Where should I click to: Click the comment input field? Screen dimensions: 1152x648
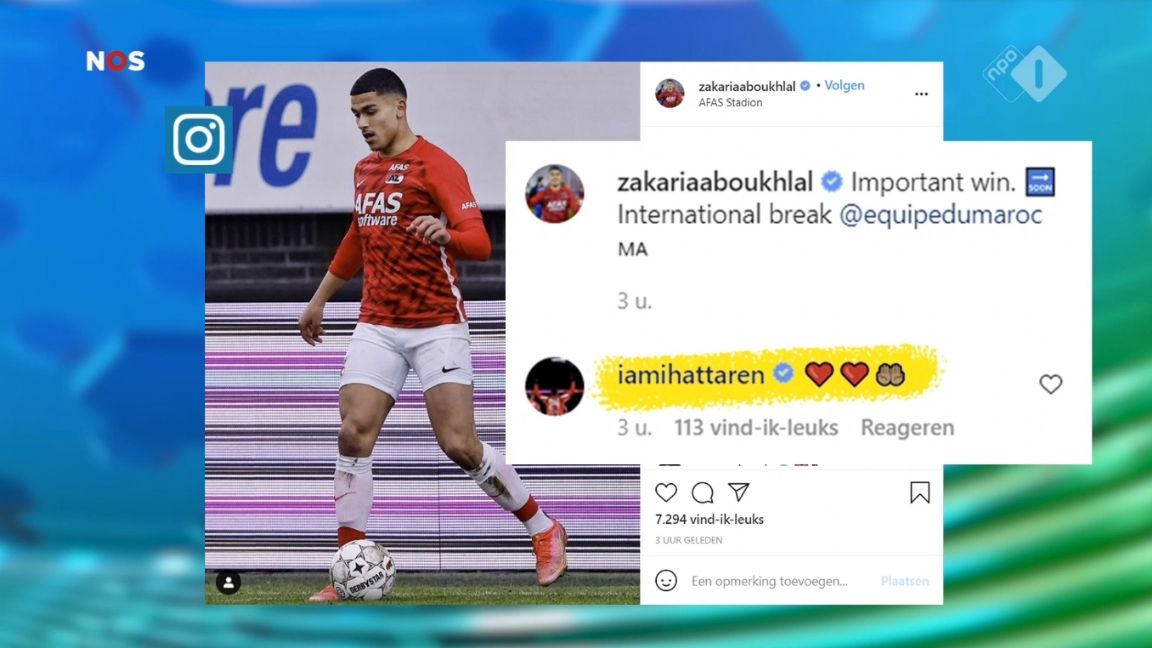click(780, 581)
